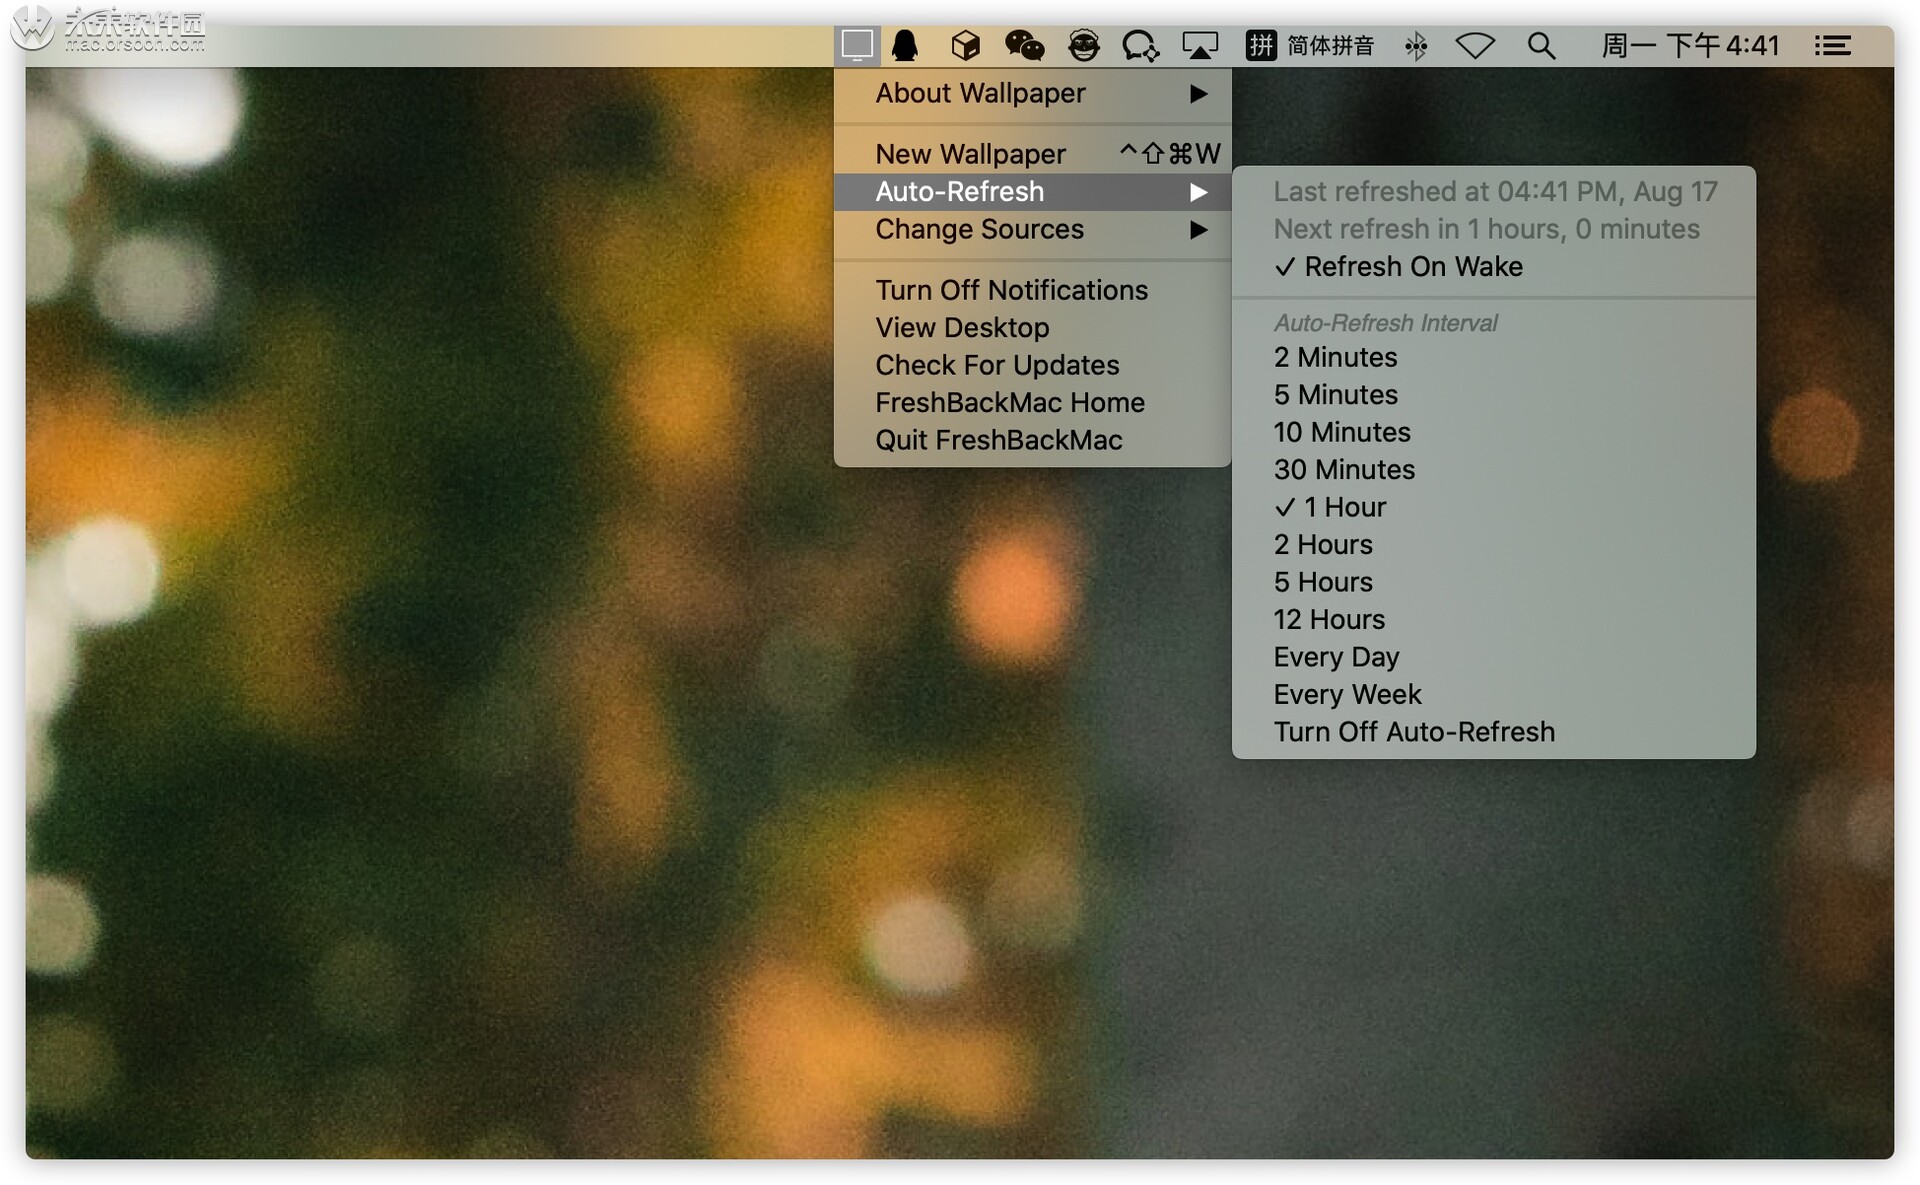The width and height of the screenshot is (1920, 1185).
Task: Click Quit FreshBackMac
Action: 998,441
